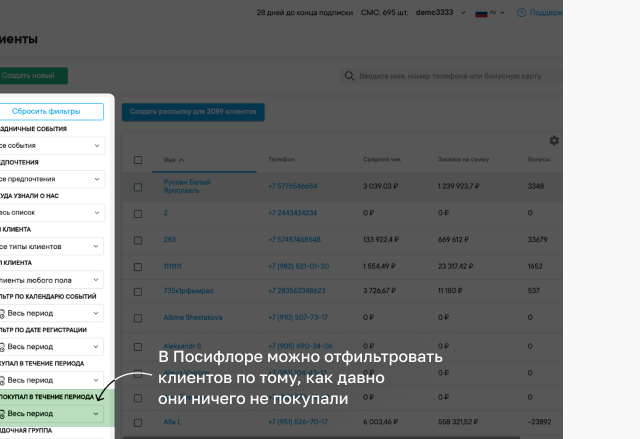Open the Поддержка link

(x=546, y=13)
